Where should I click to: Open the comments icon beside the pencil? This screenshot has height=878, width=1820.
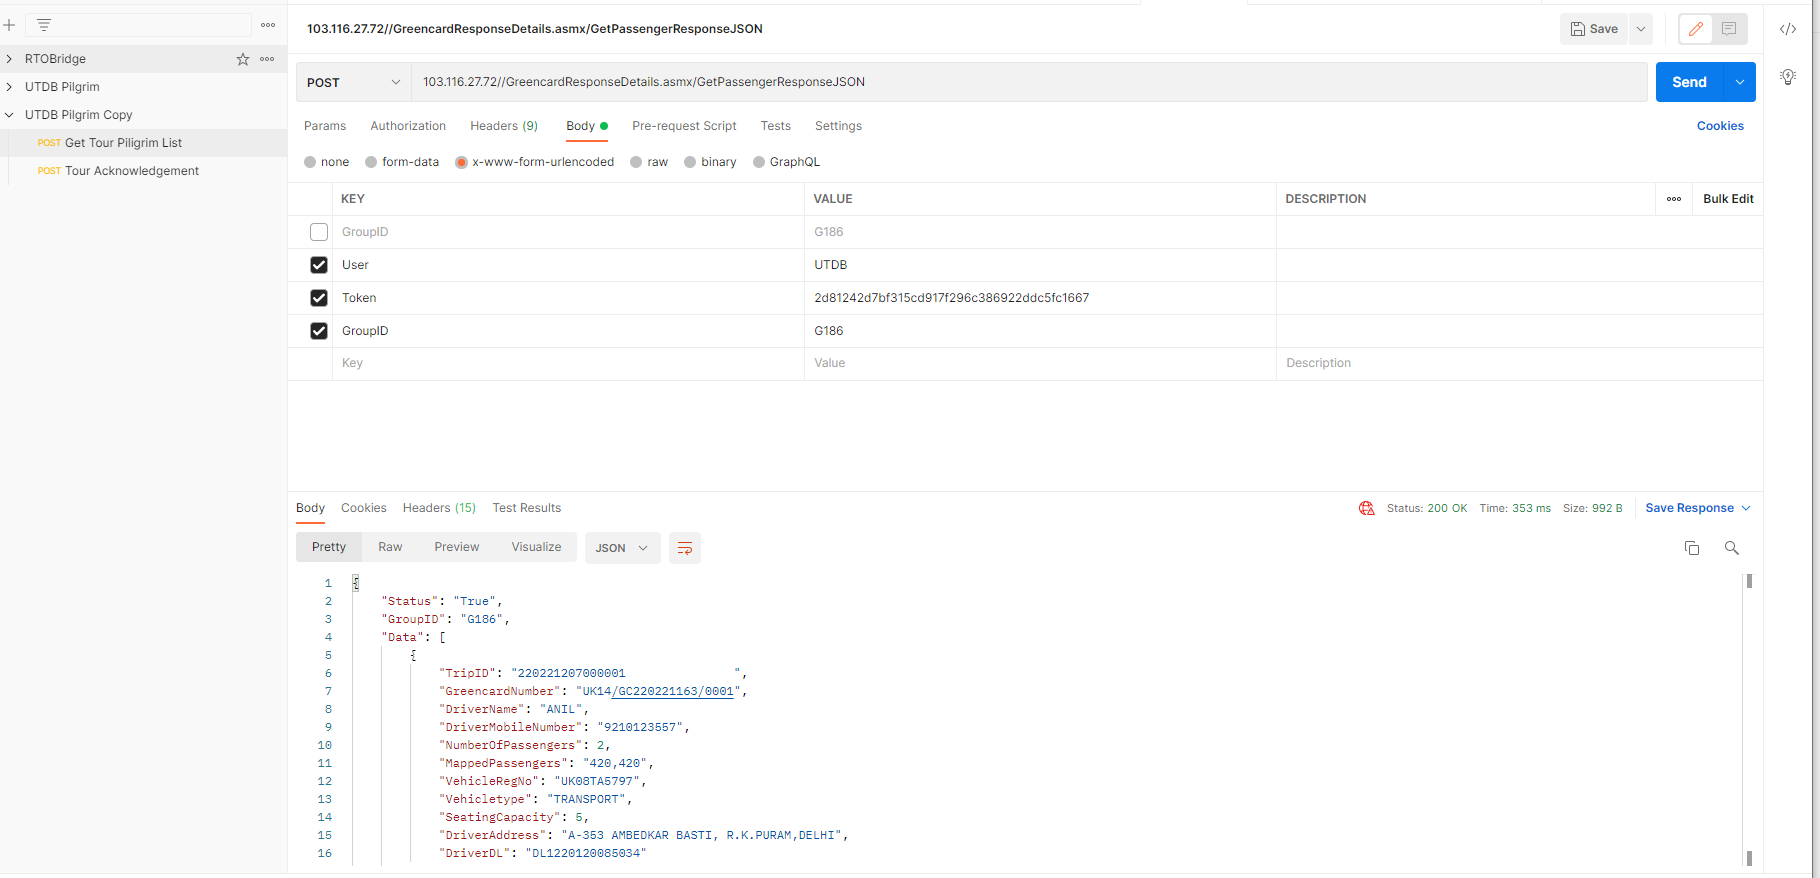(1729, 29)
